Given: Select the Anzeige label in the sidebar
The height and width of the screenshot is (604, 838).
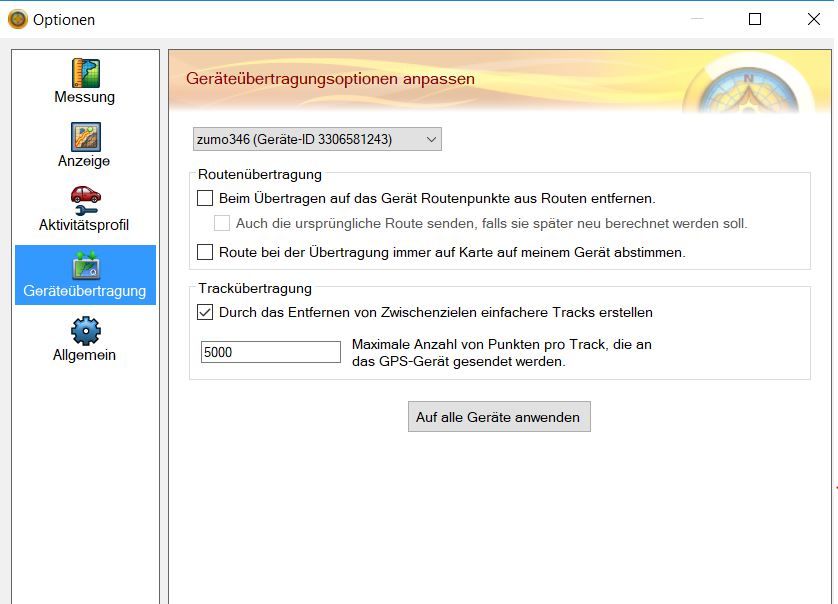Looking at the screenshot, I should coord(85,161).
